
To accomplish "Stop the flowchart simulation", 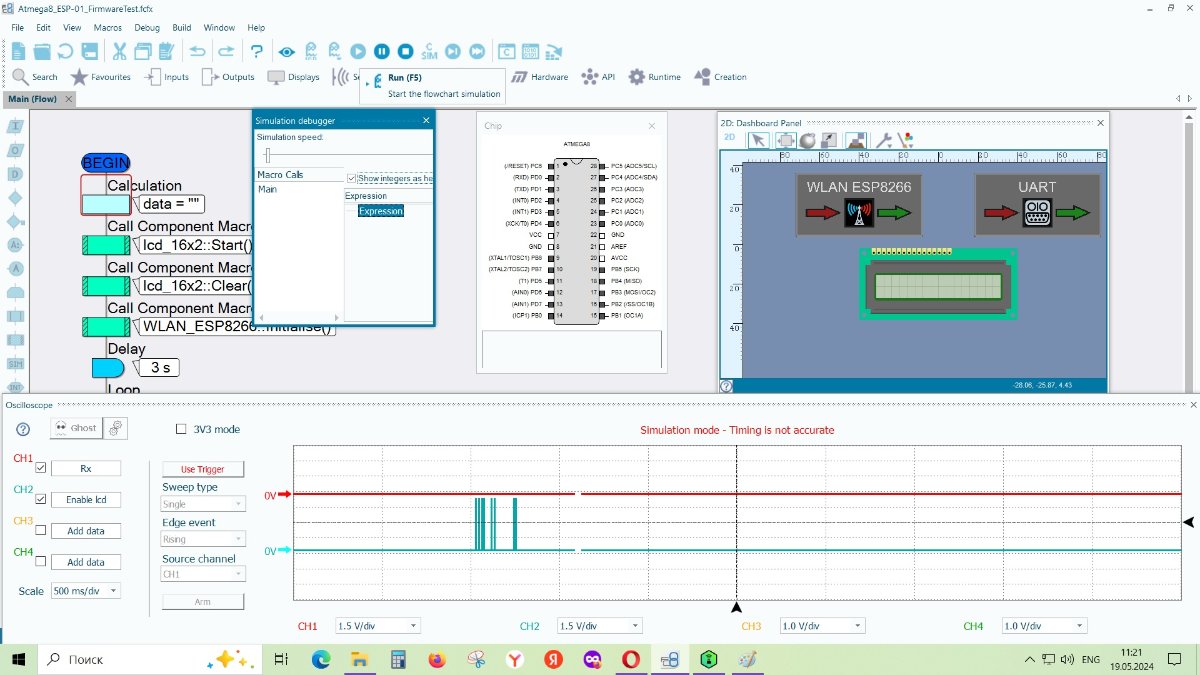I will click(x=405, y=51).
